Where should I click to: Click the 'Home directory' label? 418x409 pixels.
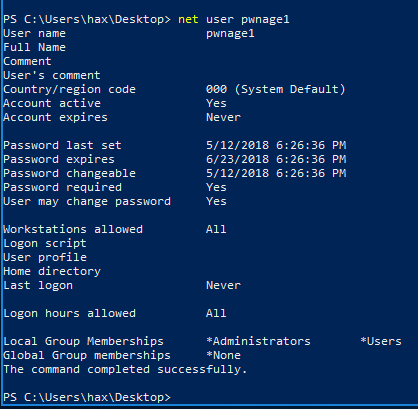point(52,272)
